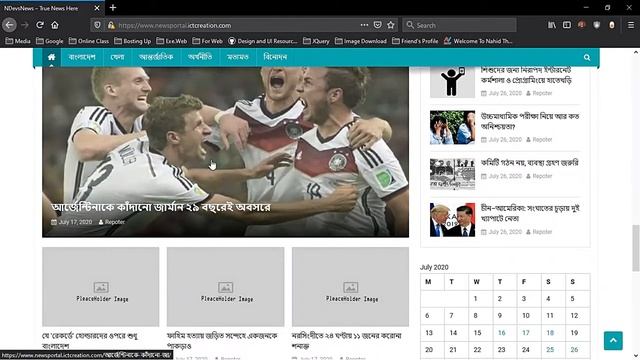This screenshot has height=360, width=640.
Task: Show sidebars icon in toolbar
Action: coord(567,25)
